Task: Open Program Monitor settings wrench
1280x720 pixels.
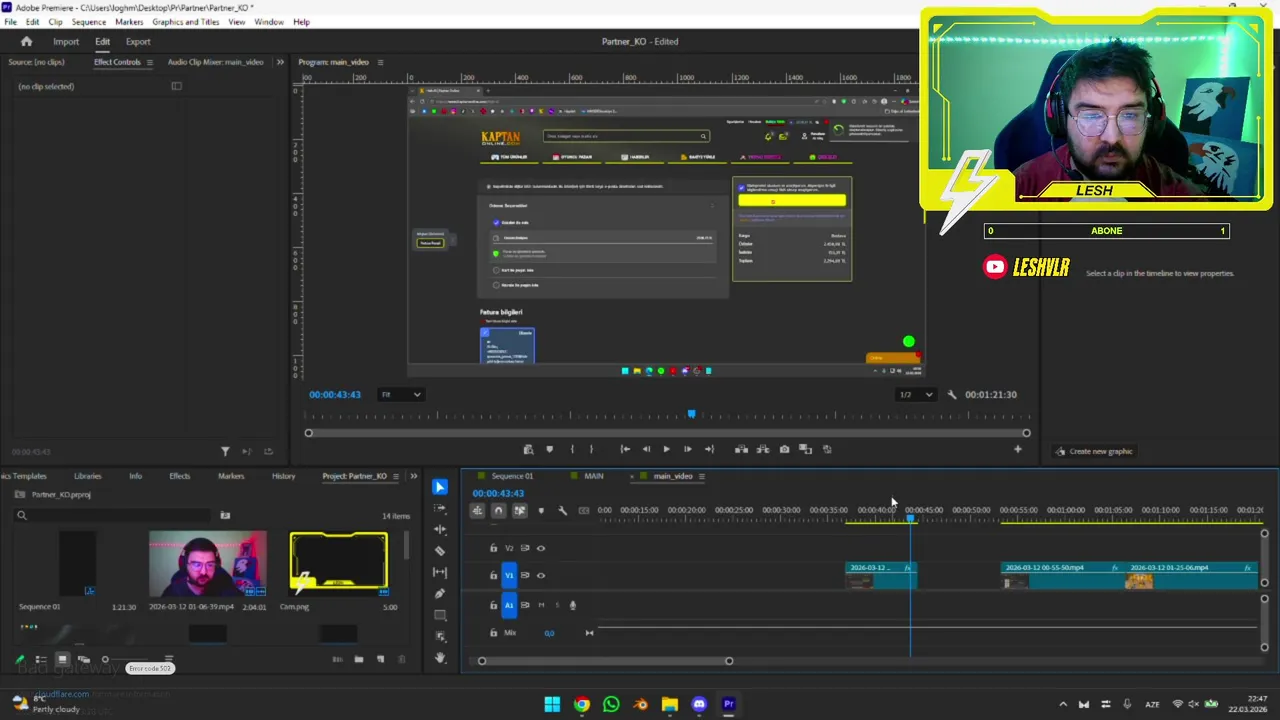Action: click(952, 395)
